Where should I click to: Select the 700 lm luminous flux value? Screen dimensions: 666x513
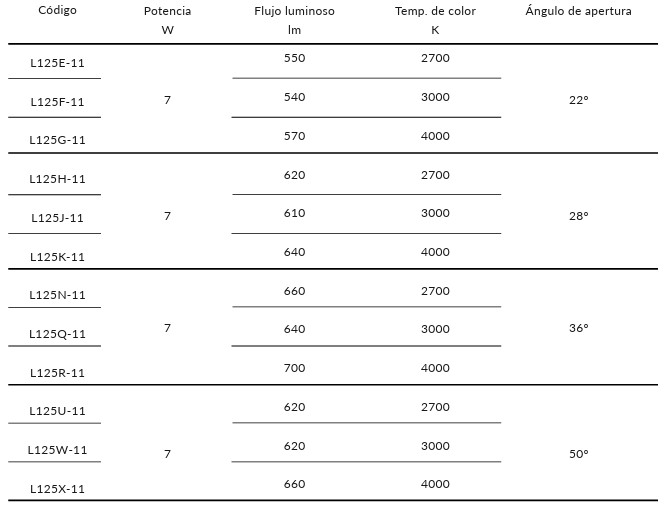click(295, 368)
